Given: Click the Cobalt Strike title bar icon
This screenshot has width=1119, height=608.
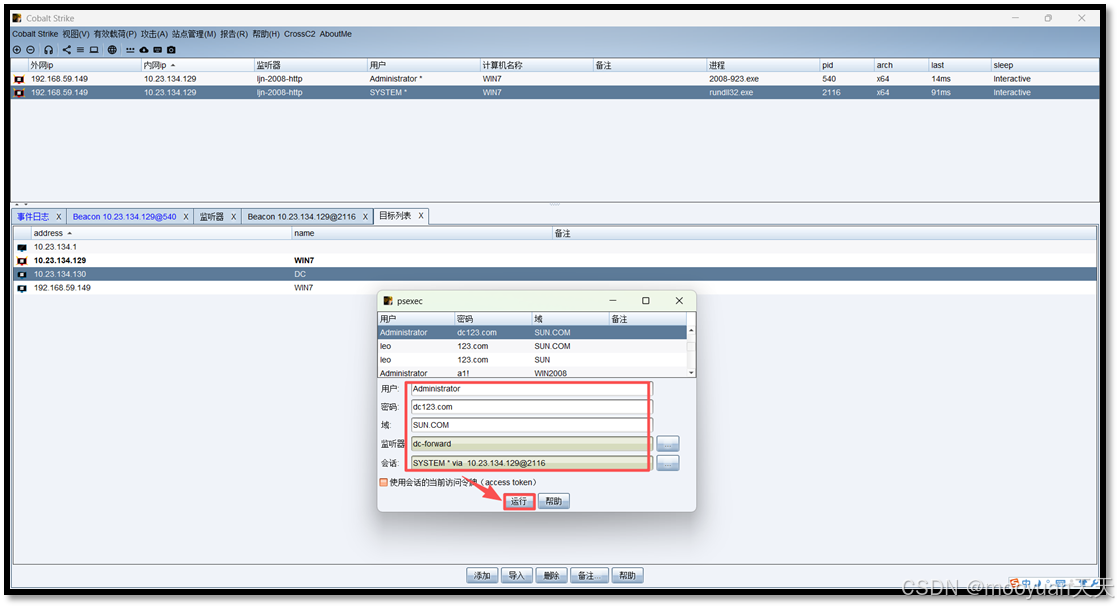Looking at the screenshot, I should [17, 18].
